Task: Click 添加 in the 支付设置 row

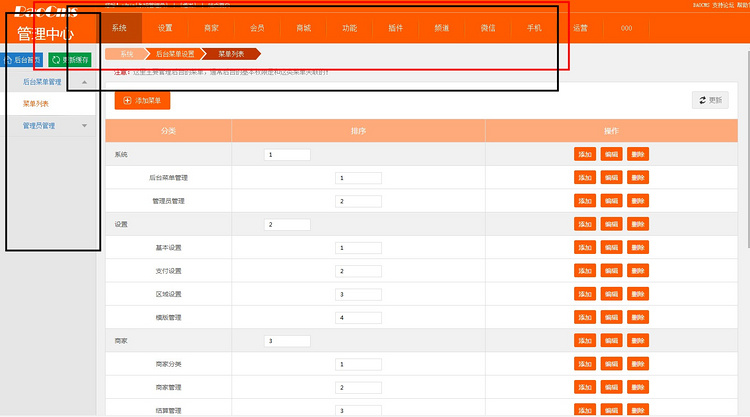Action: tap(585, 271)
